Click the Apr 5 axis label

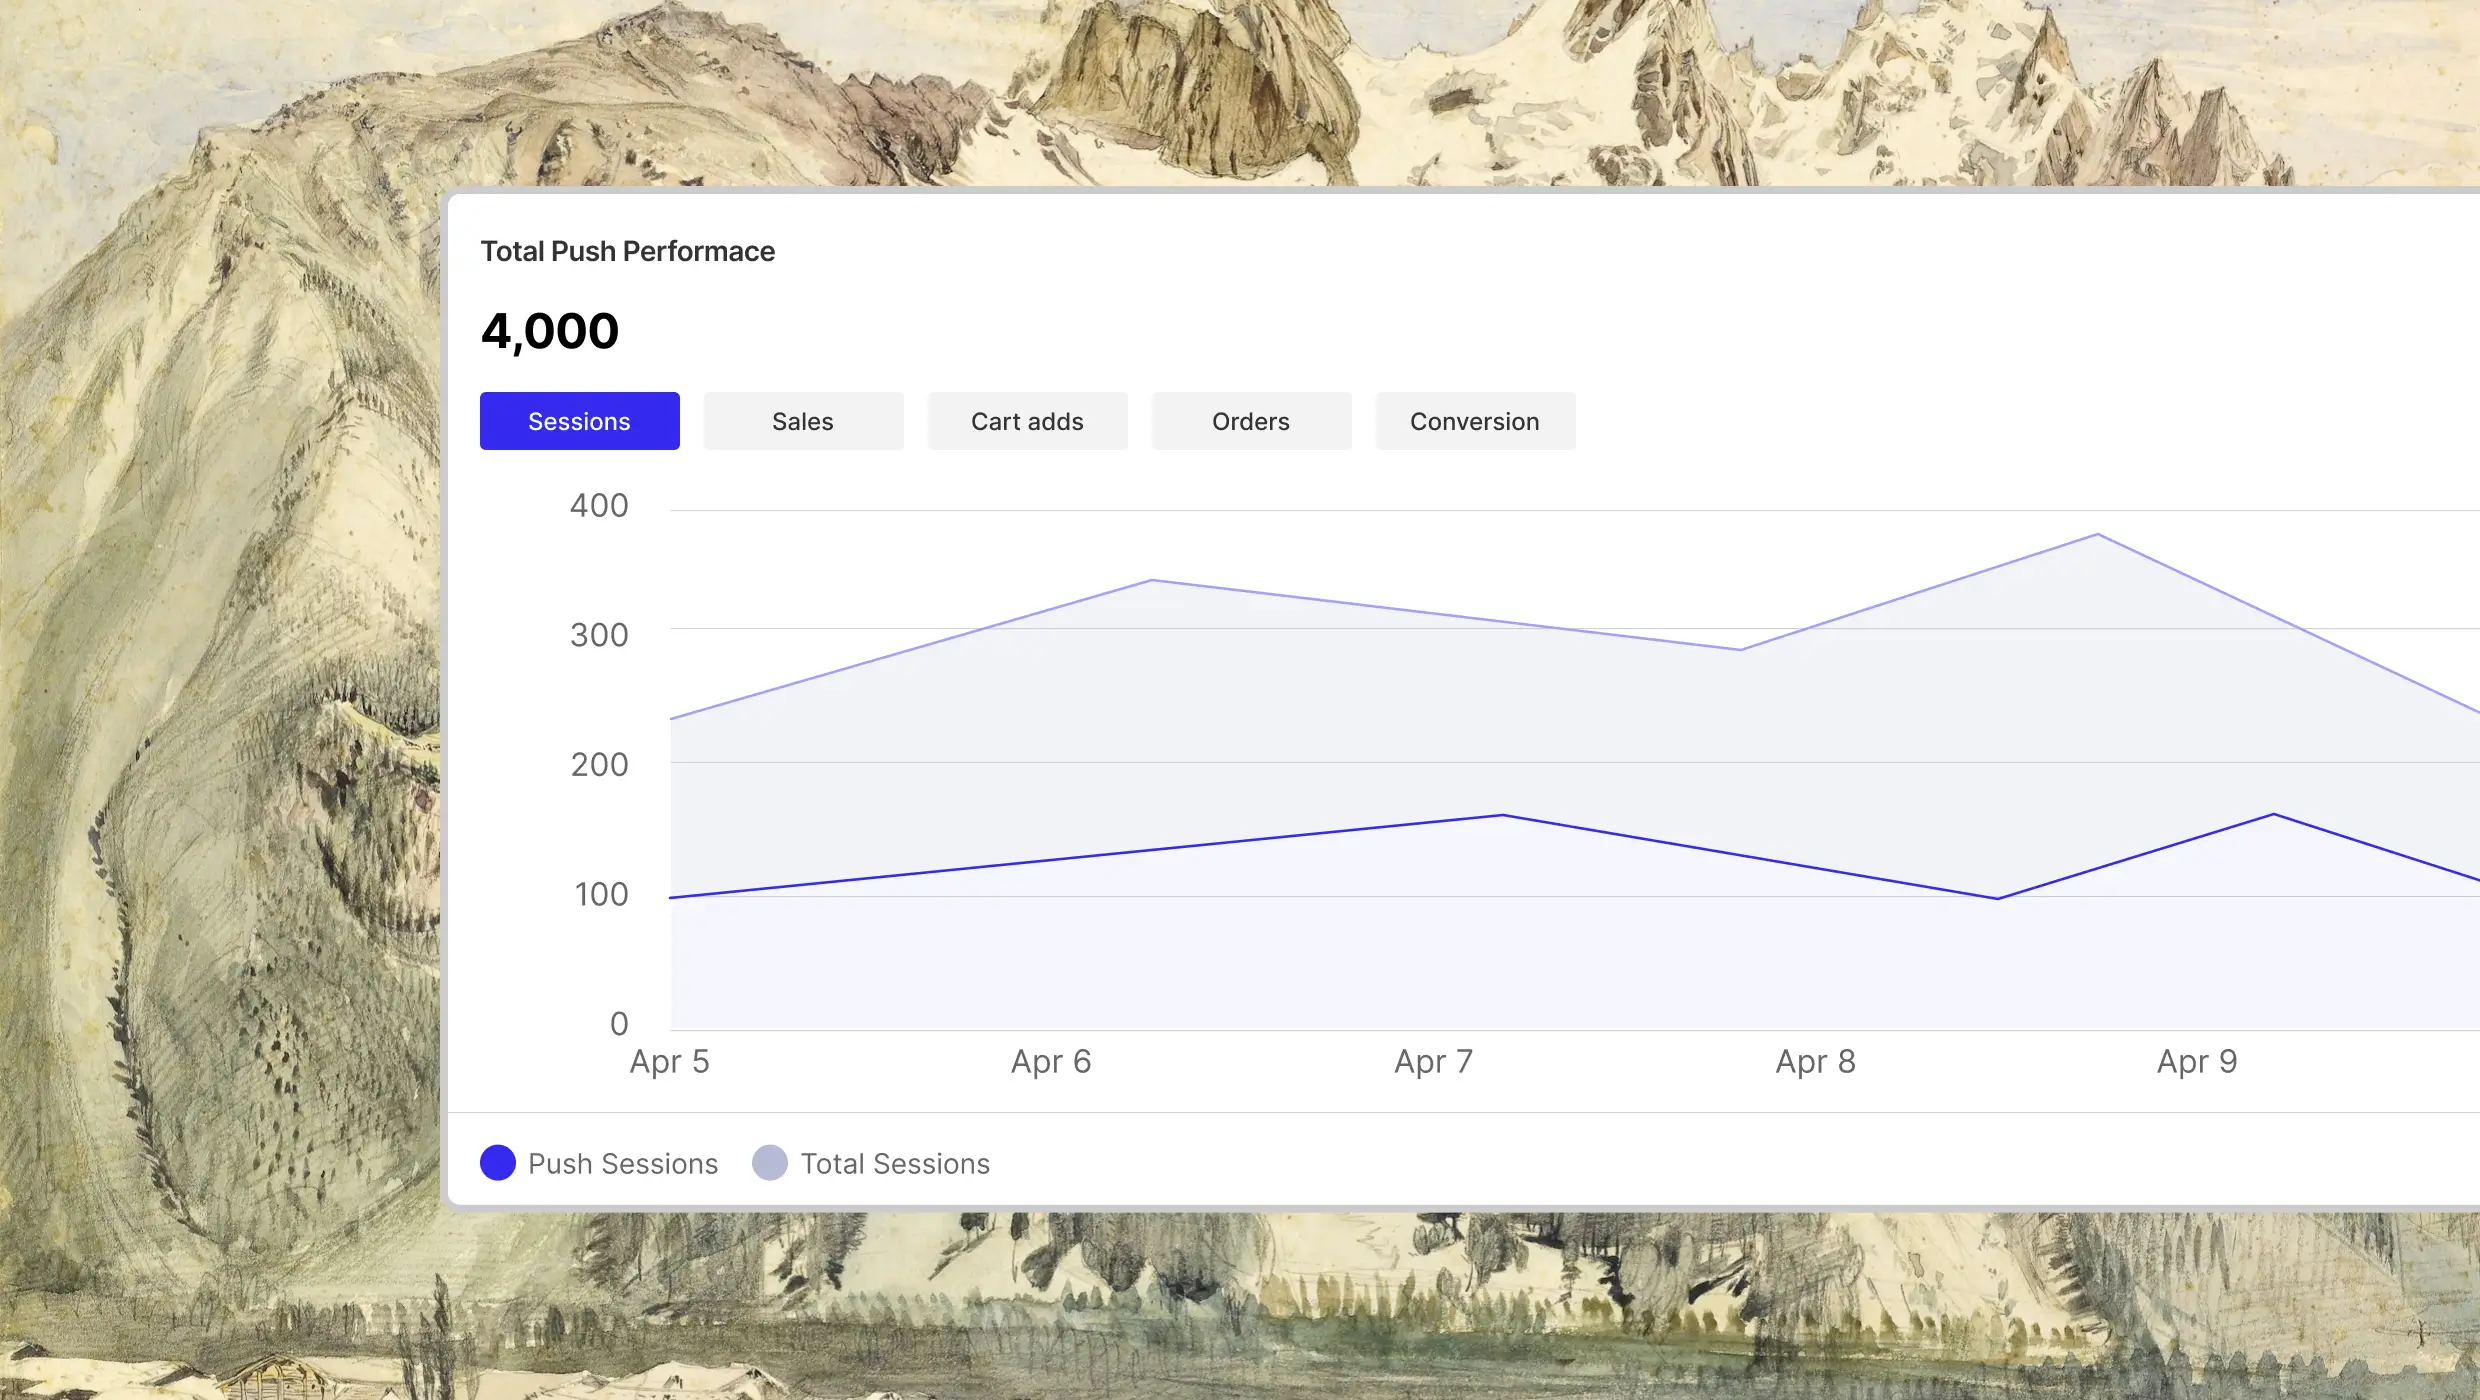(x=669, y=1061)
